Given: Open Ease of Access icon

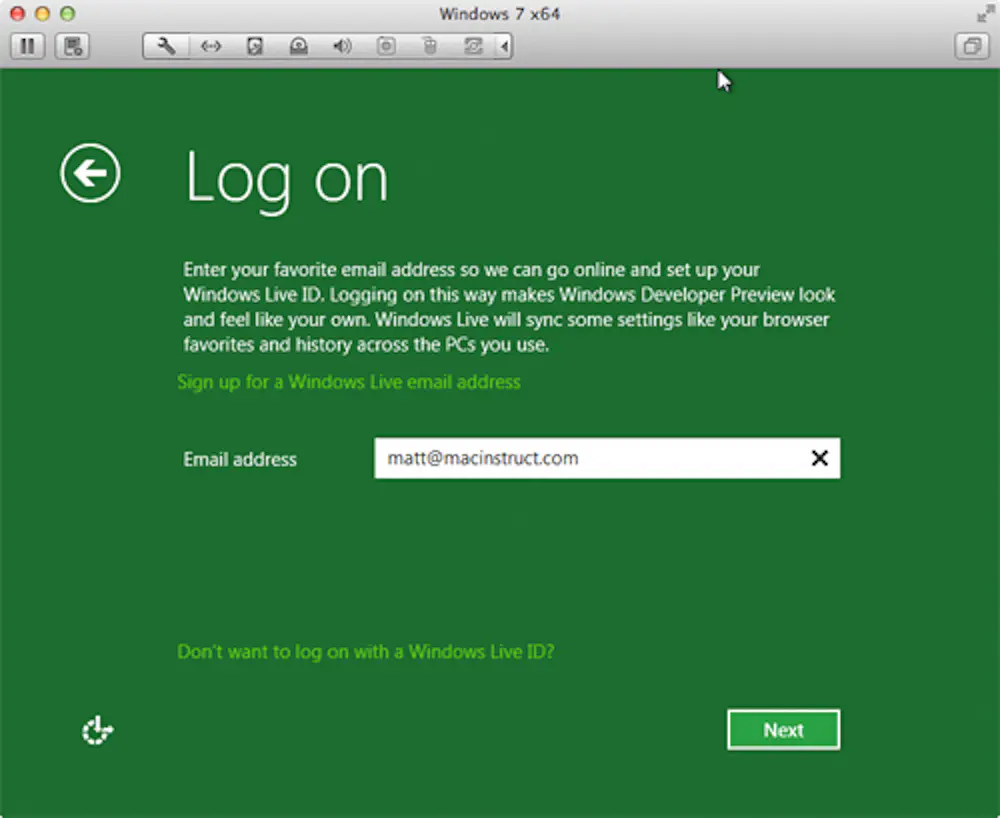Looking at the screenshot, I should (97, 731).
